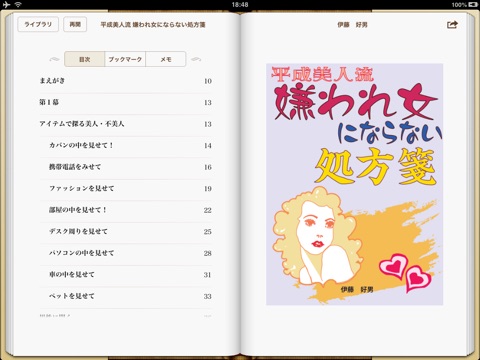The height and width of the screenshot is (360, 480).
Task: Tap the book cover image
Action: click(x=354, y=184)
